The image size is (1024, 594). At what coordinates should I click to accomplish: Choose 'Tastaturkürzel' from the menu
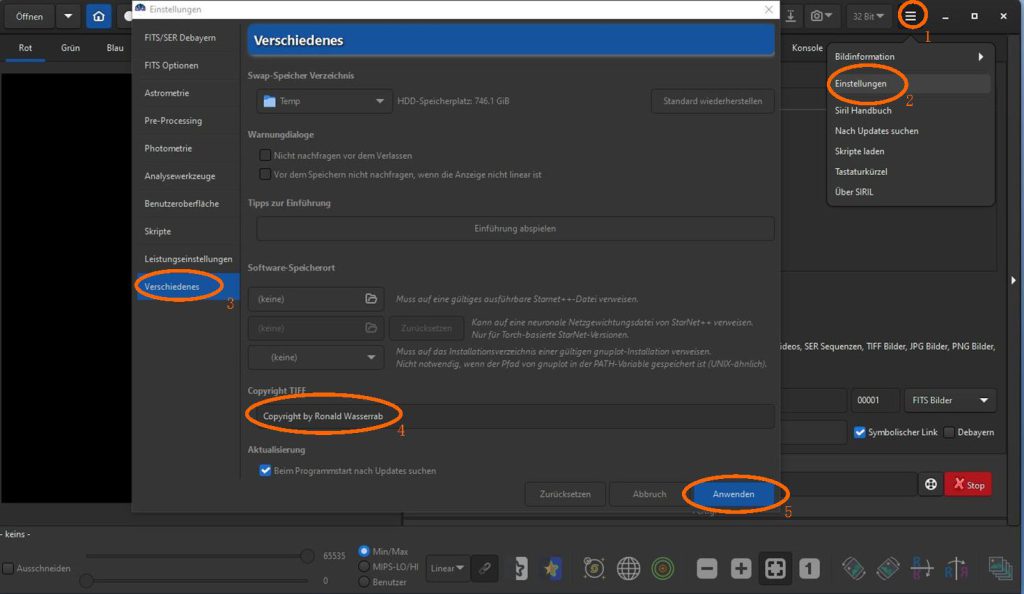point(861,171)
